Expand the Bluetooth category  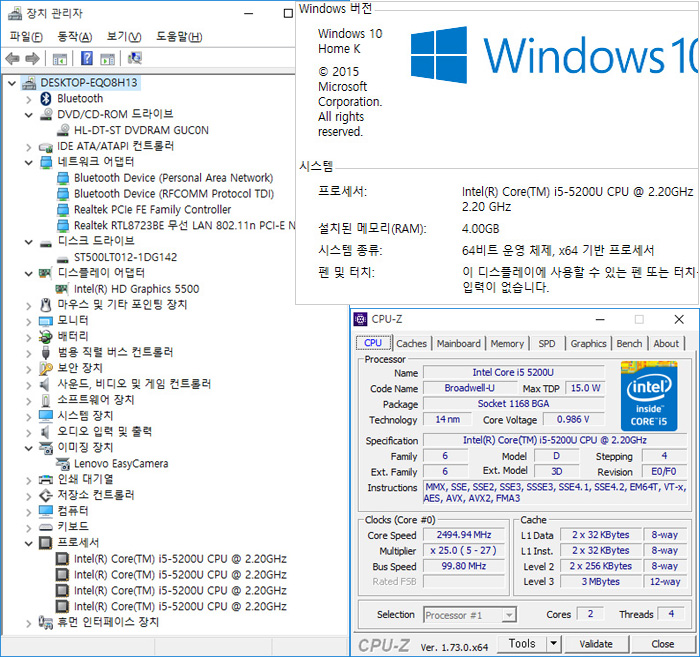29,100
